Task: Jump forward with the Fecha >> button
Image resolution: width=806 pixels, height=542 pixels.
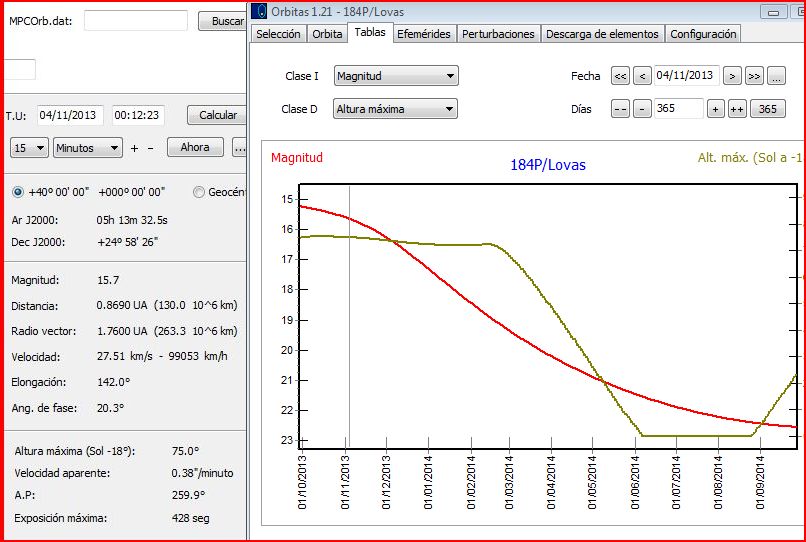Action: point(755,76)
